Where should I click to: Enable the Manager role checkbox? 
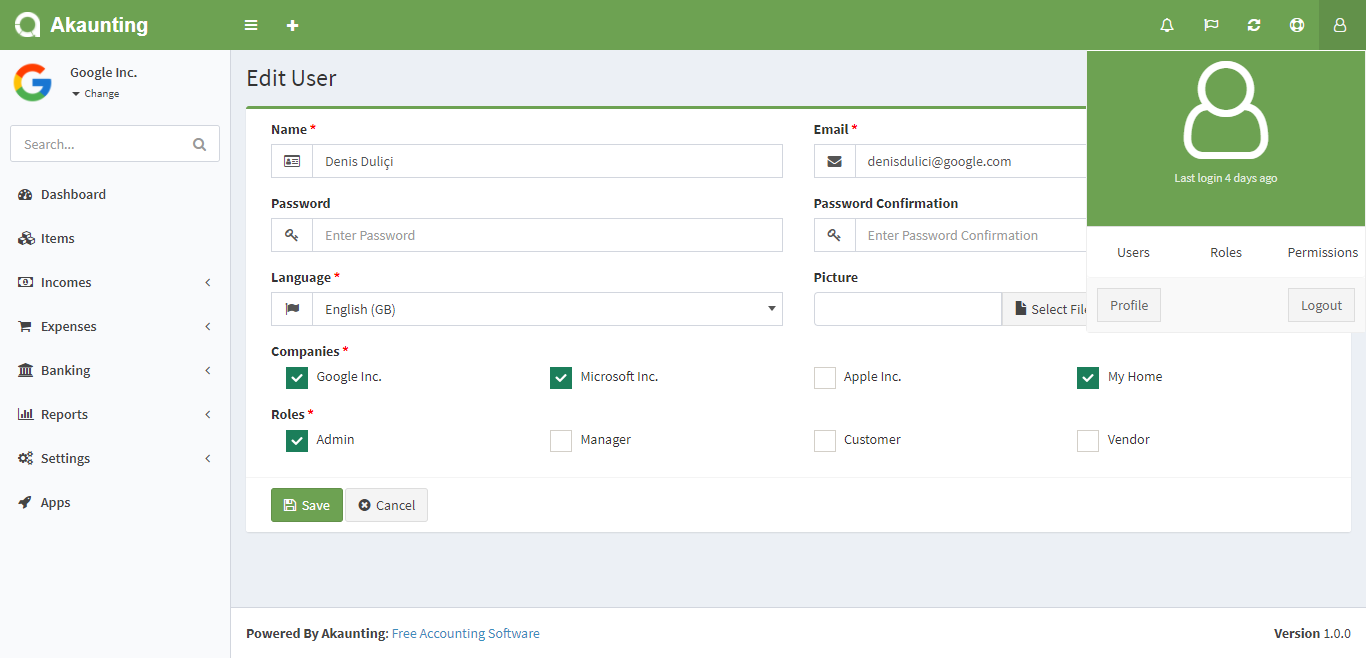pyautogui.click(x=561, y=441)
